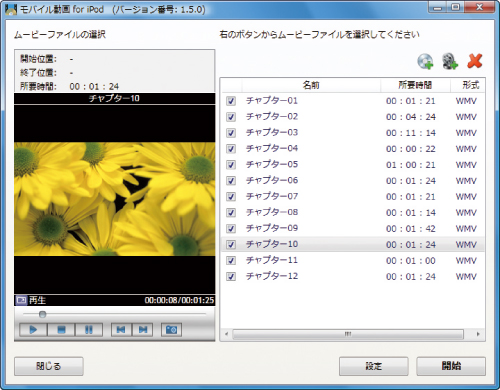Click WMV format in チャプター08 row
The height and width of the screenshot is (390, 500).
(466, 213)
